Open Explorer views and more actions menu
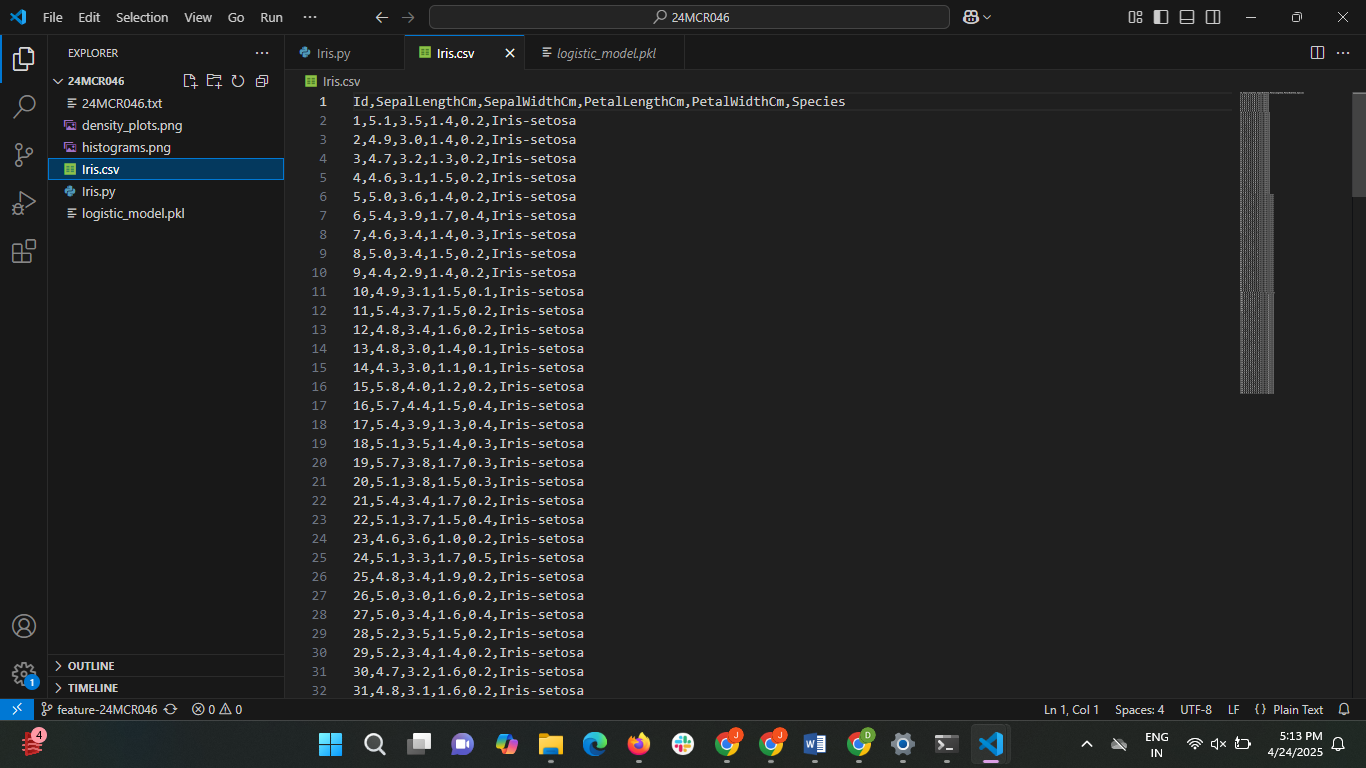The width and height of the screenshot is (1366, 768). tap(262, 53)
